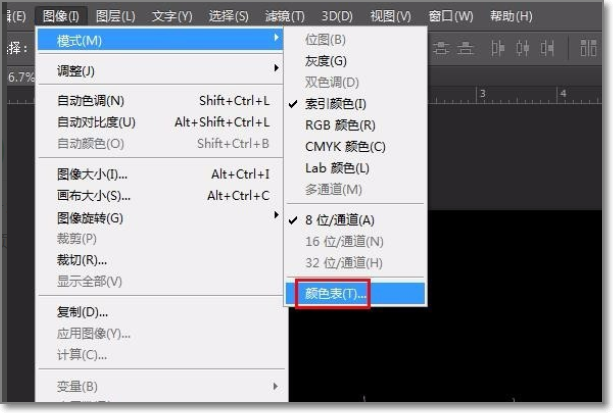Image resolution: width=613 pixels, height=413 pixels.
Task: Open the 文字(Y) menu
Action: [172, 16]
